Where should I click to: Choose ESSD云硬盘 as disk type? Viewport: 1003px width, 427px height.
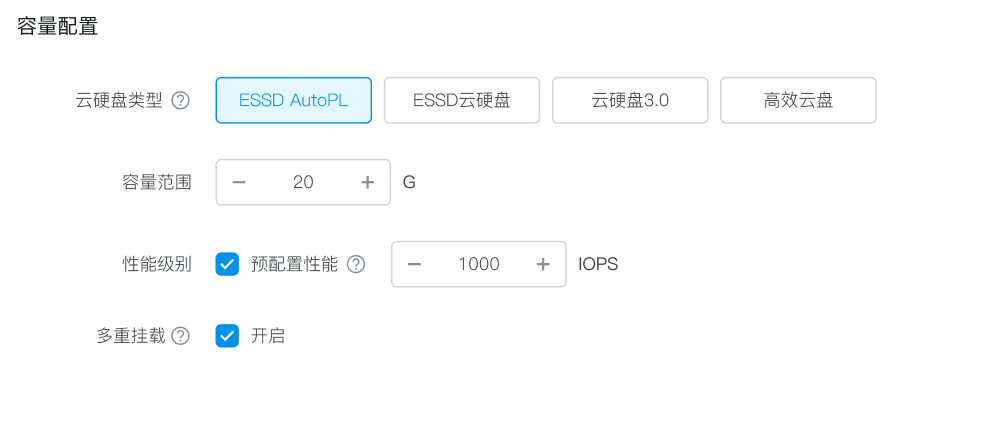tap(462, 100)
